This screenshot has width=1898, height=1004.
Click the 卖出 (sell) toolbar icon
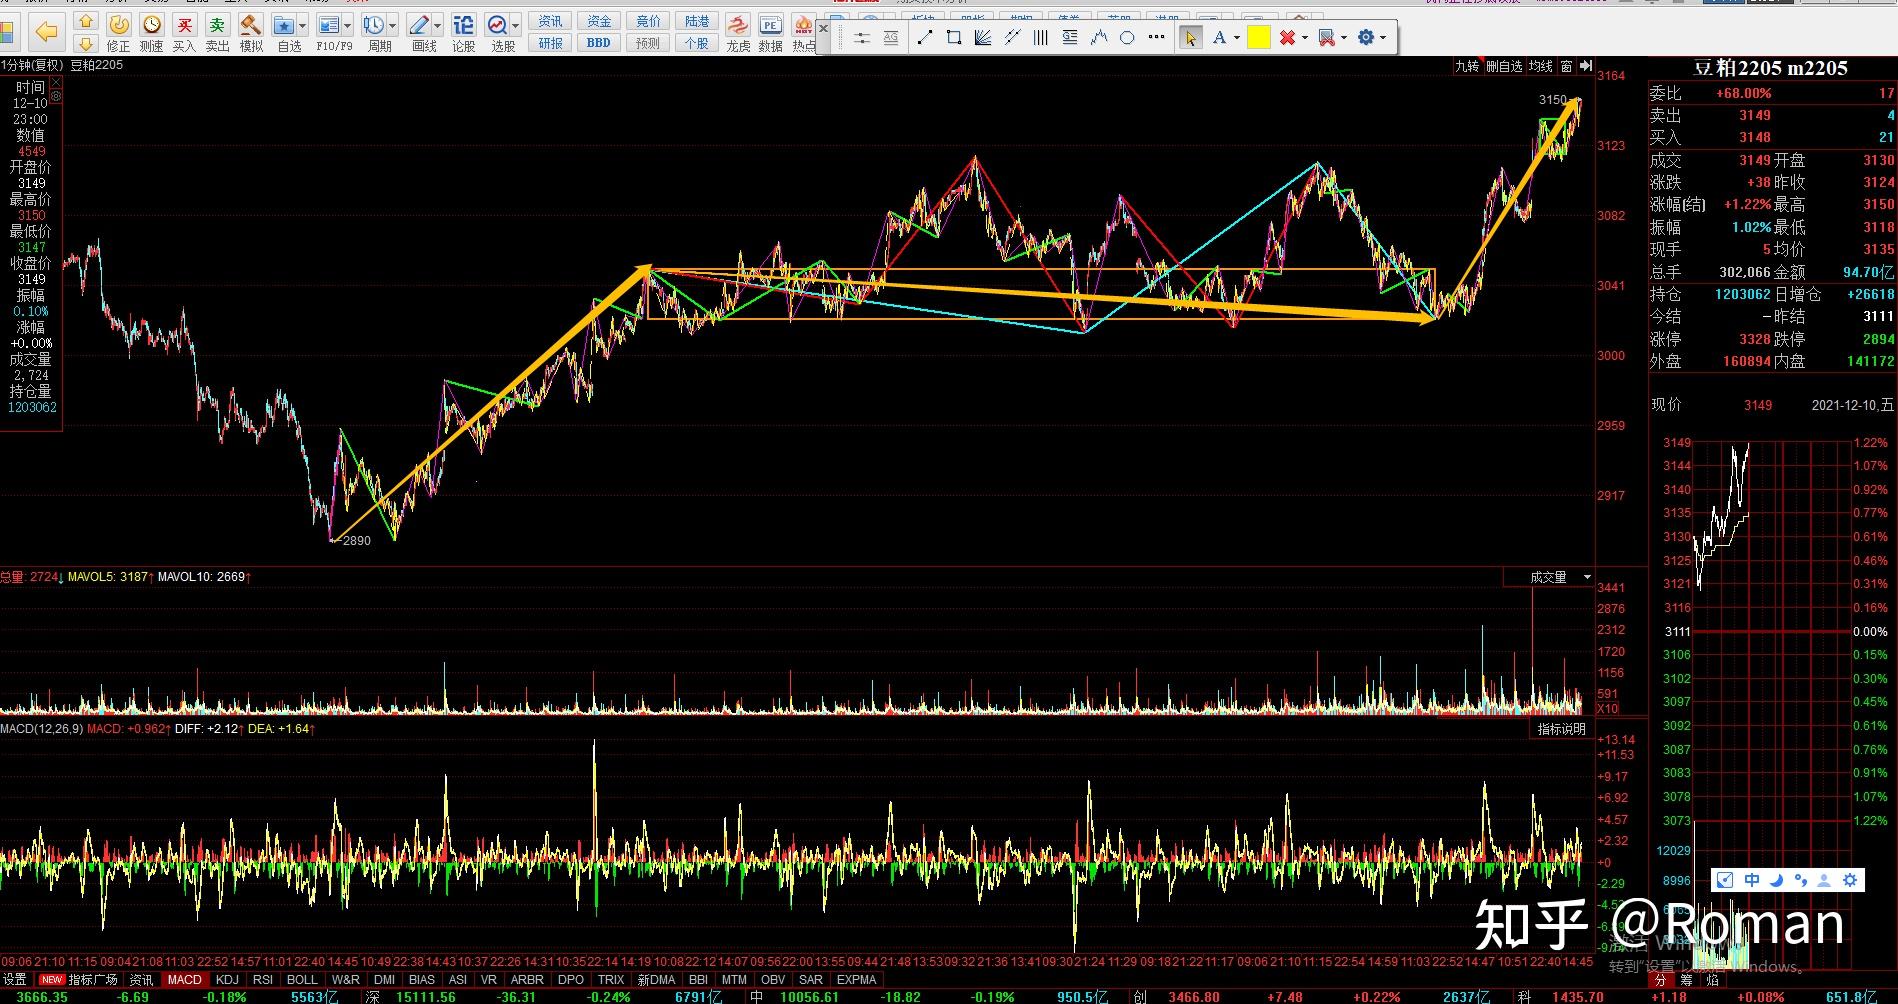pos(217,32)
